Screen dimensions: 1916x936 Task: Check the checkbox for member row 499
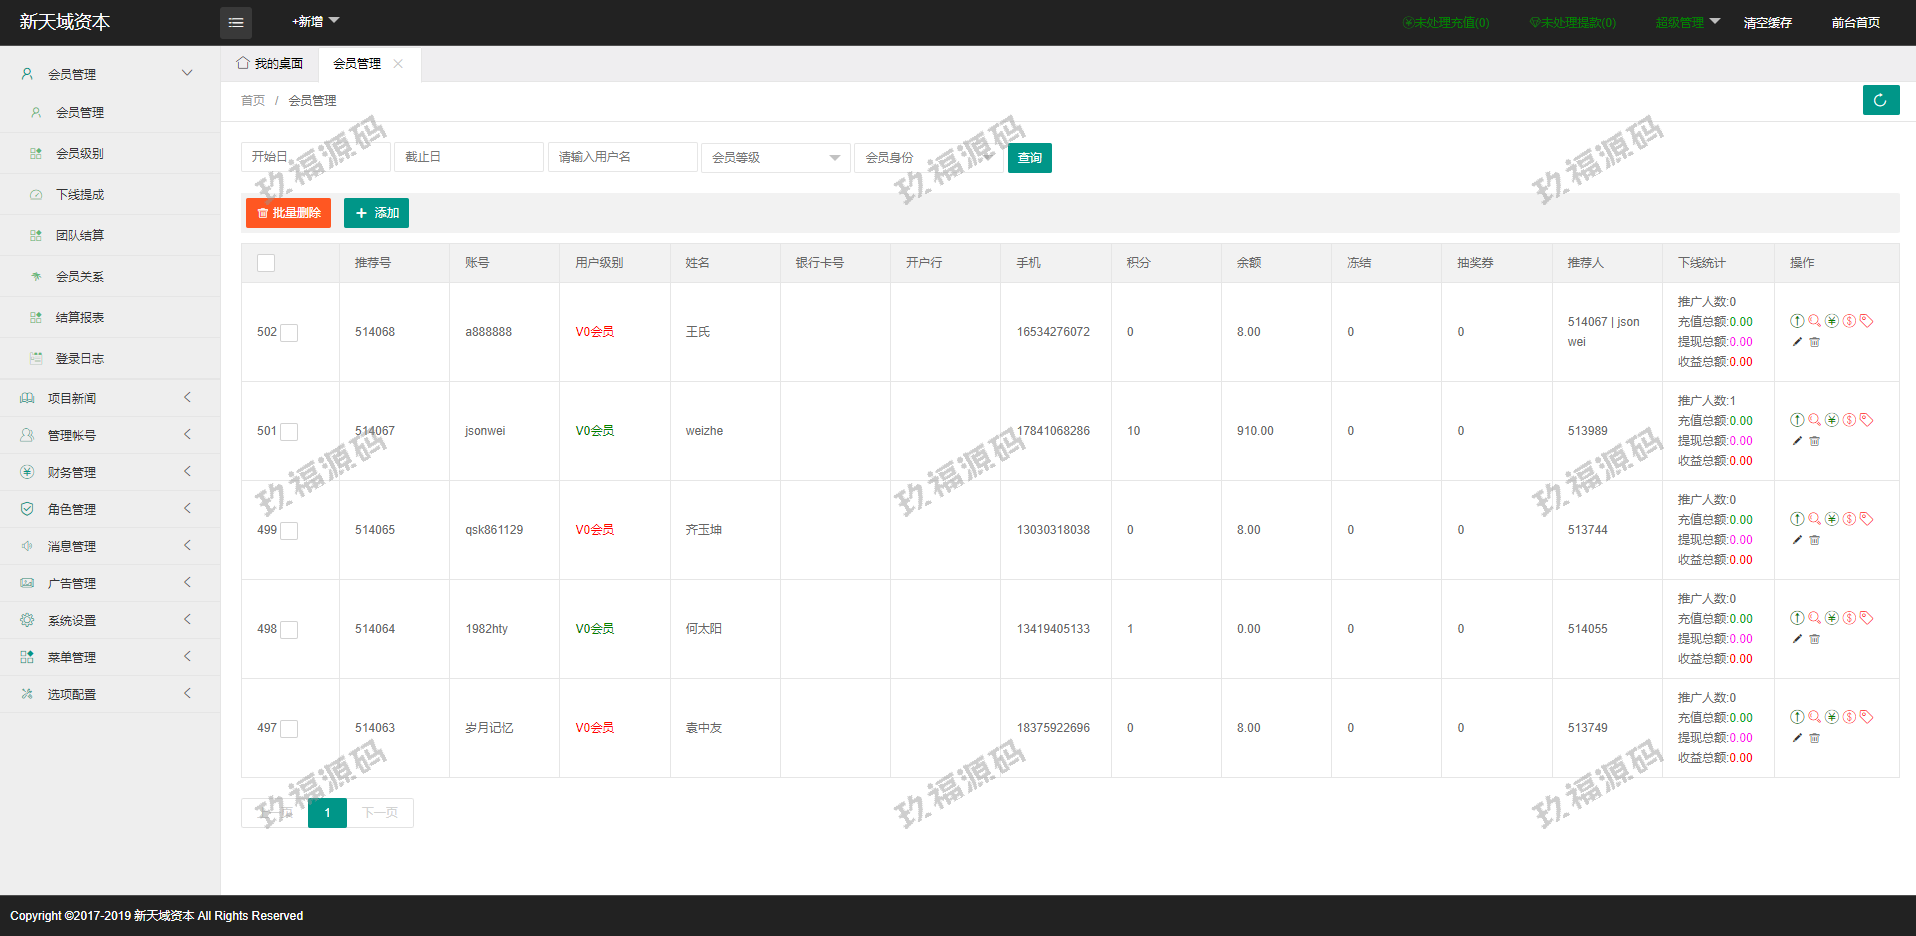[289, 531]
